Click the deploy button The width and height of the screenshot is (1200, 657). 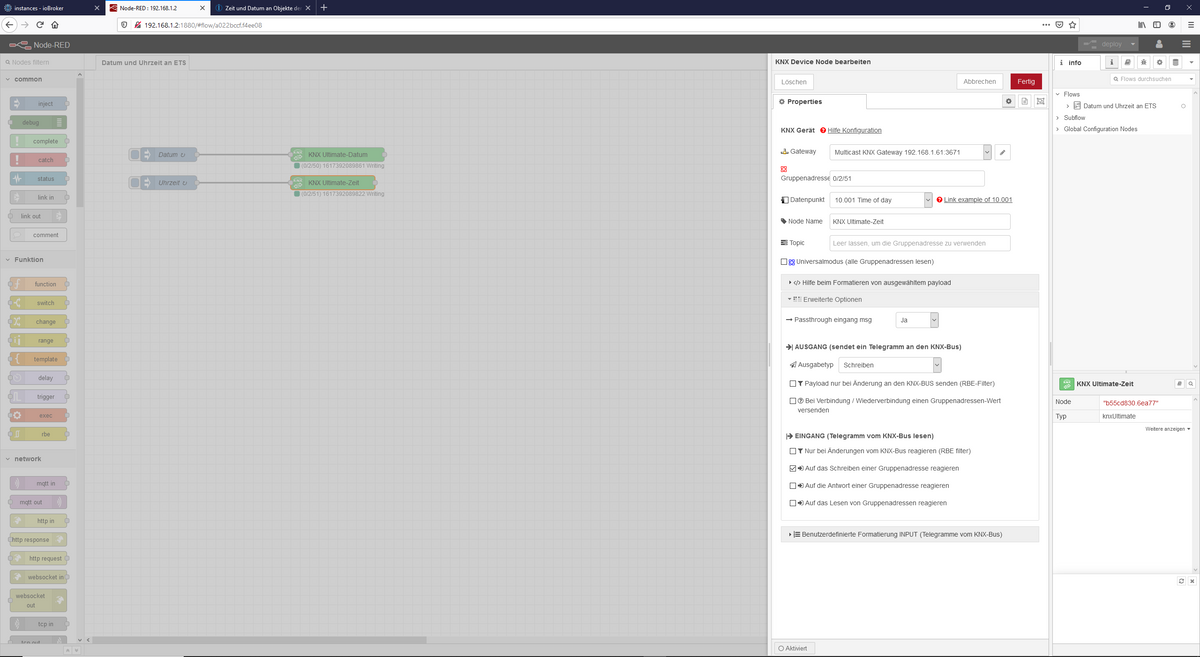click(x=1103, y=44)
